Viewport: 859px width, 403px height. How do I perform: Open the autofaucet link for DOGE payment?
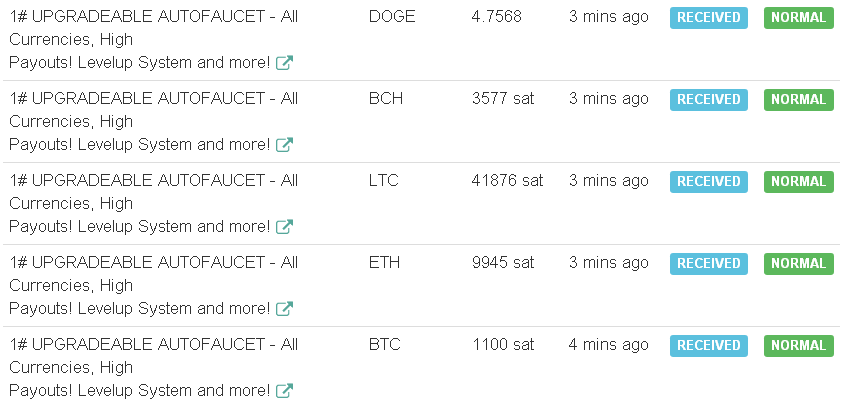(x=153, y=39)
